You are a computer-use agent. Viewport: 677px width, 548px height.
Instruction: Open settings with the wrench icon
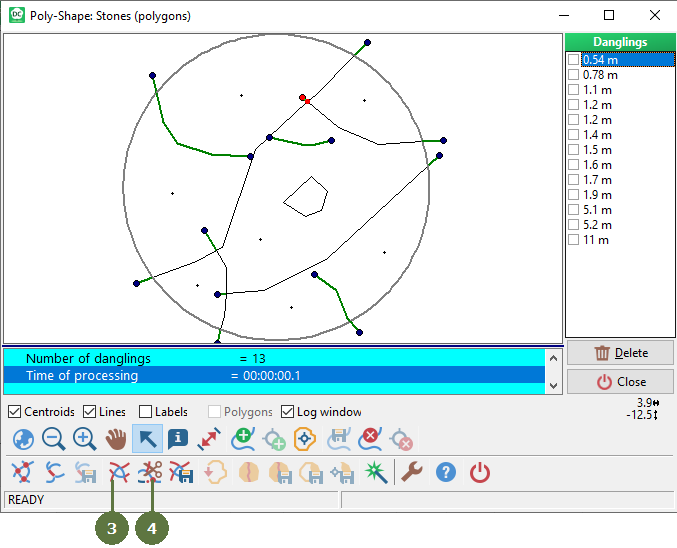point(412,473)
